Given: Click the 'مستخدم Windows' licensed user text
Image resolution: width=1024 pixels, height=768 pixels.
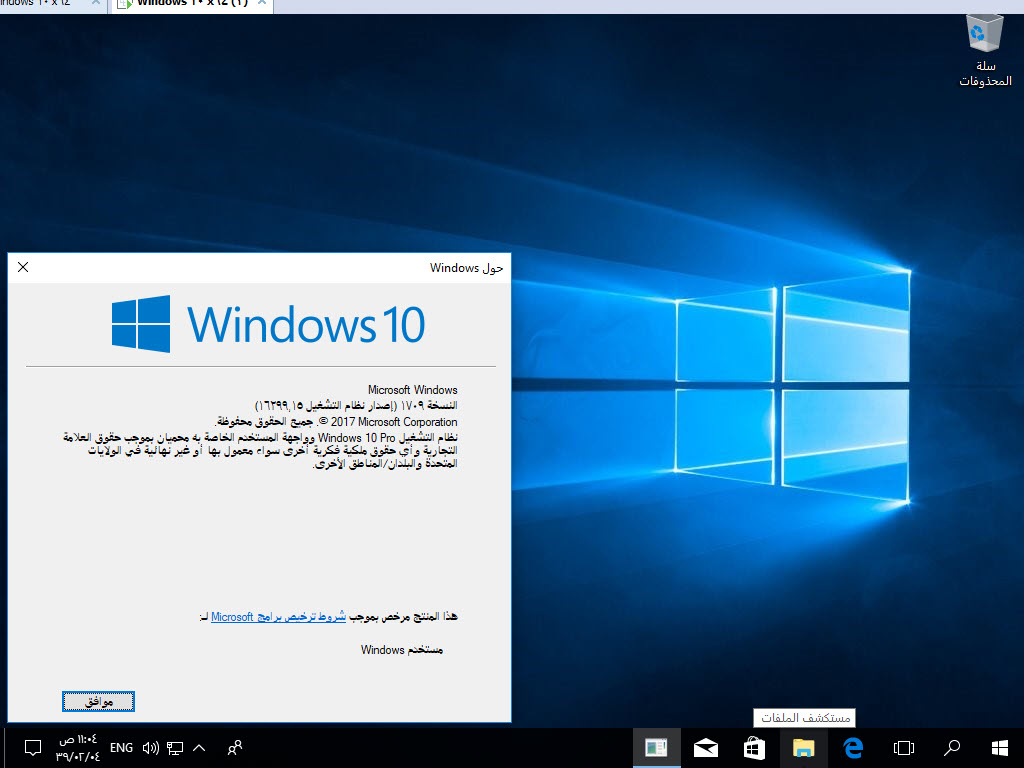Looking at the screenshot, I should click(402, 650).
